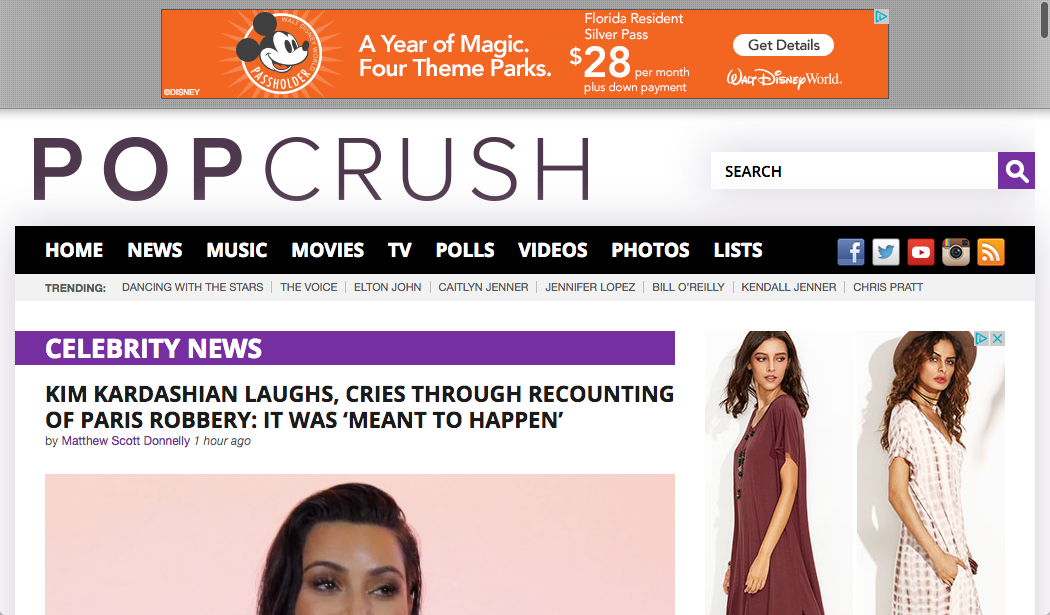Open the Music menu
This screenshot has height=615, width=1050.
pos(236,250)
